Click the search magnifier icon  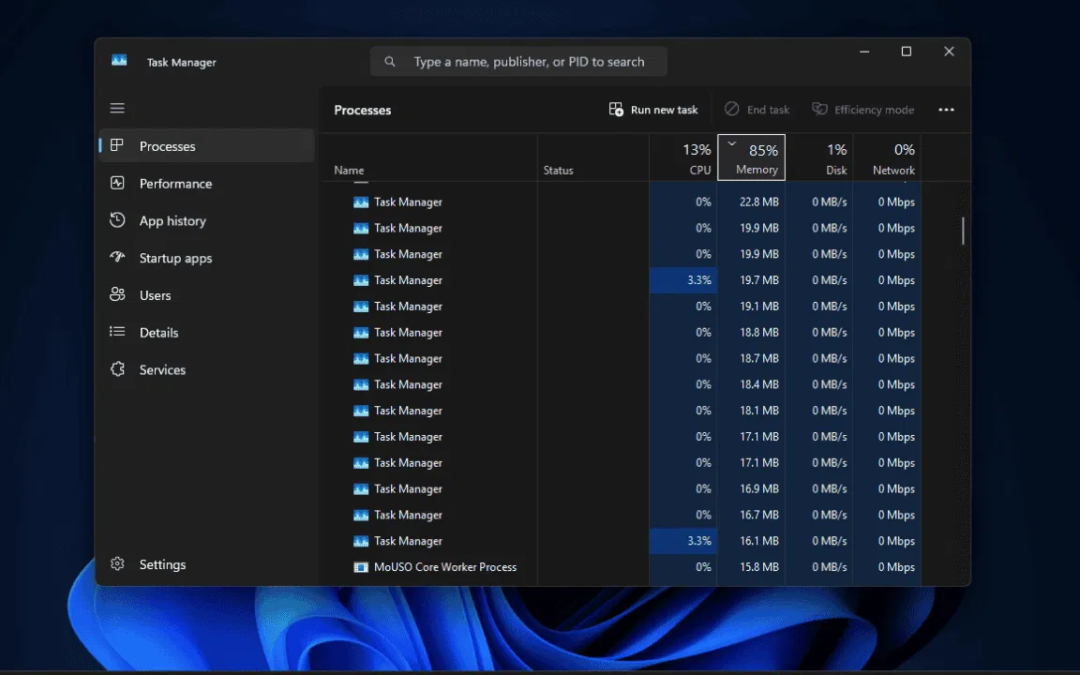tap(389, 61)
